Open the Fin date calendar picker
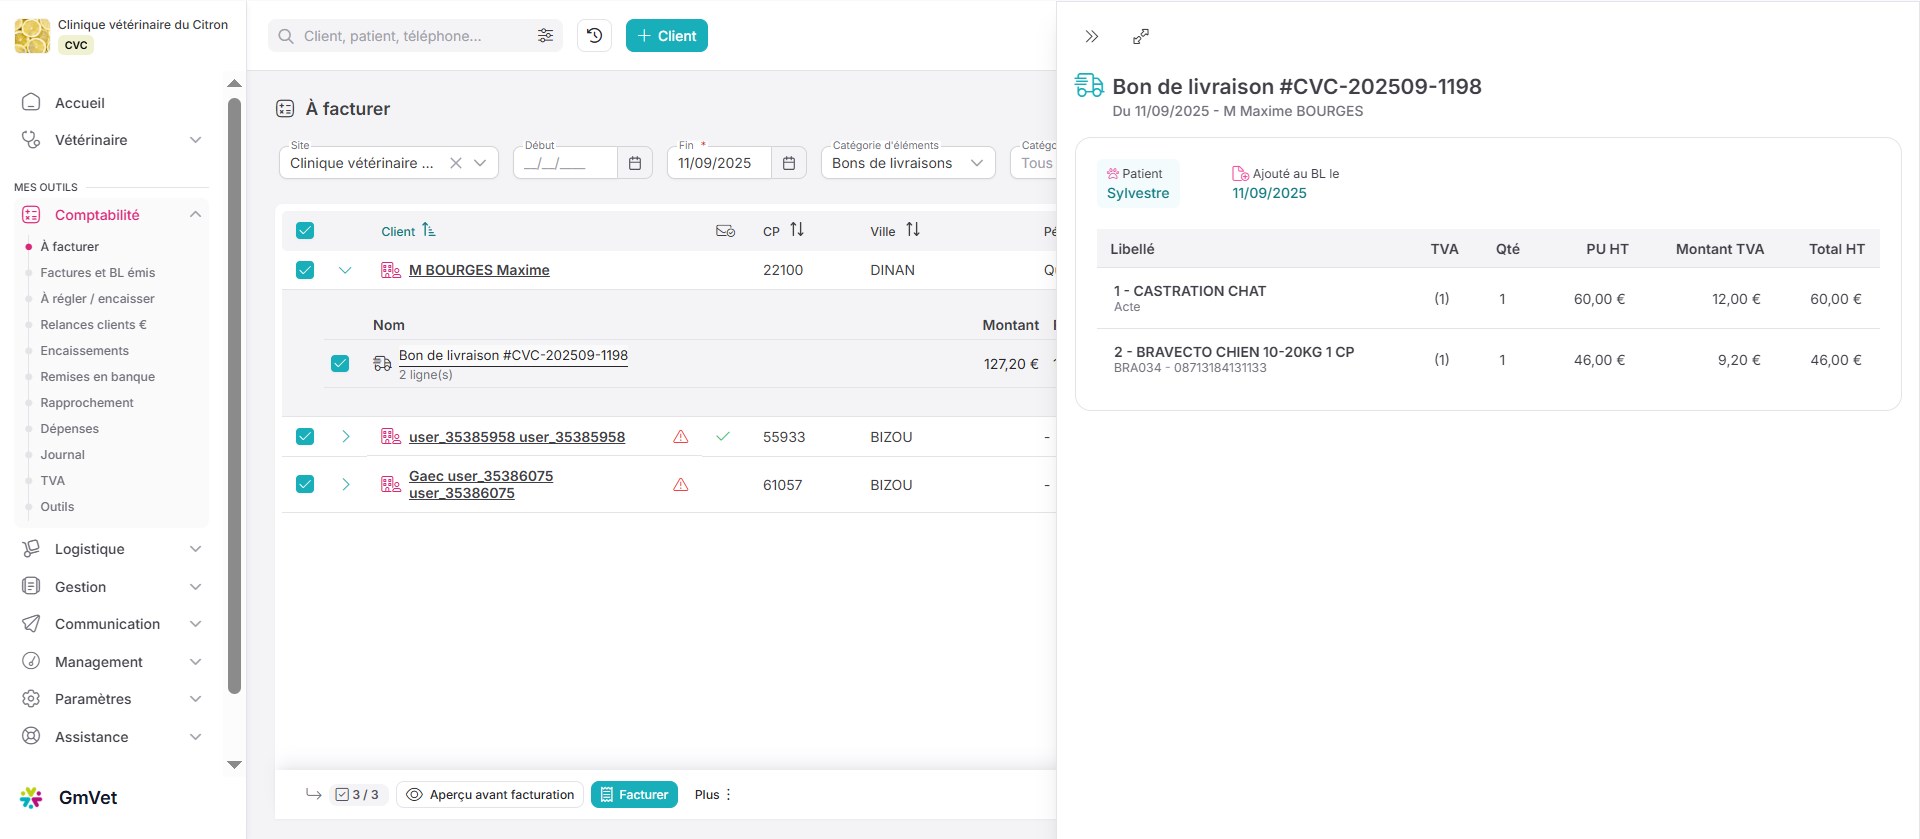This screenshot has height=839, width=1920. 788,163
